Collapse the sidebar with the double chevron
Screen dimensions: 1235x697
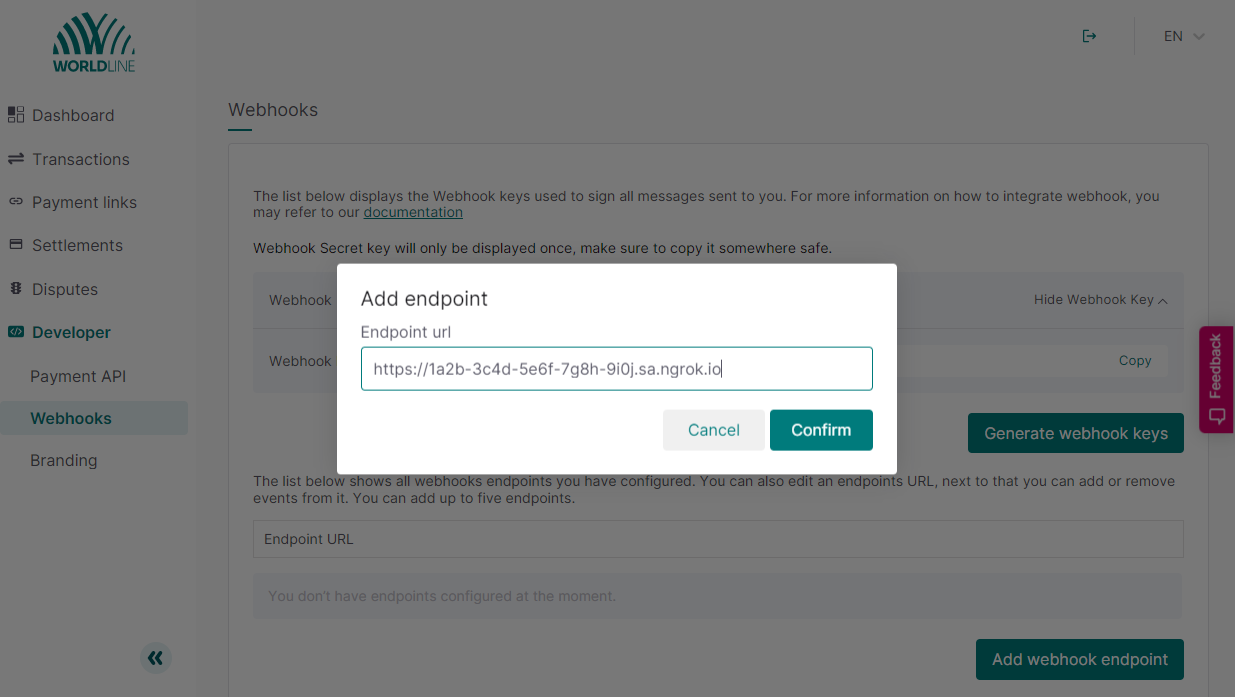[155, 658]
